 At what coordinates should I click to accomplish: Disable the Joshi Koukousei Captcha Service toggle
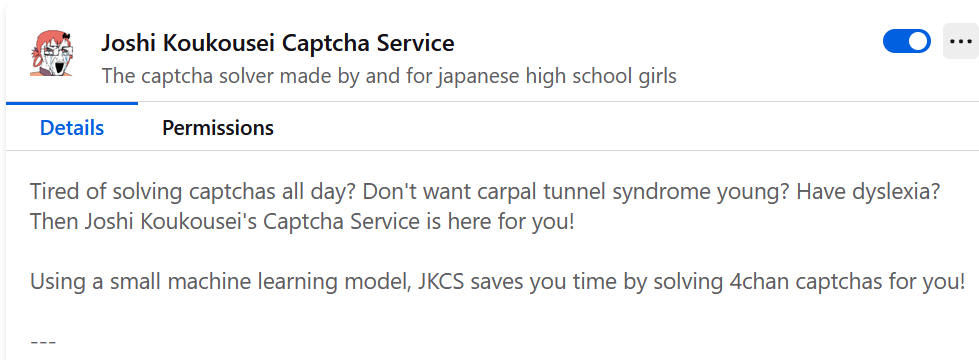[x=907, y=42]
